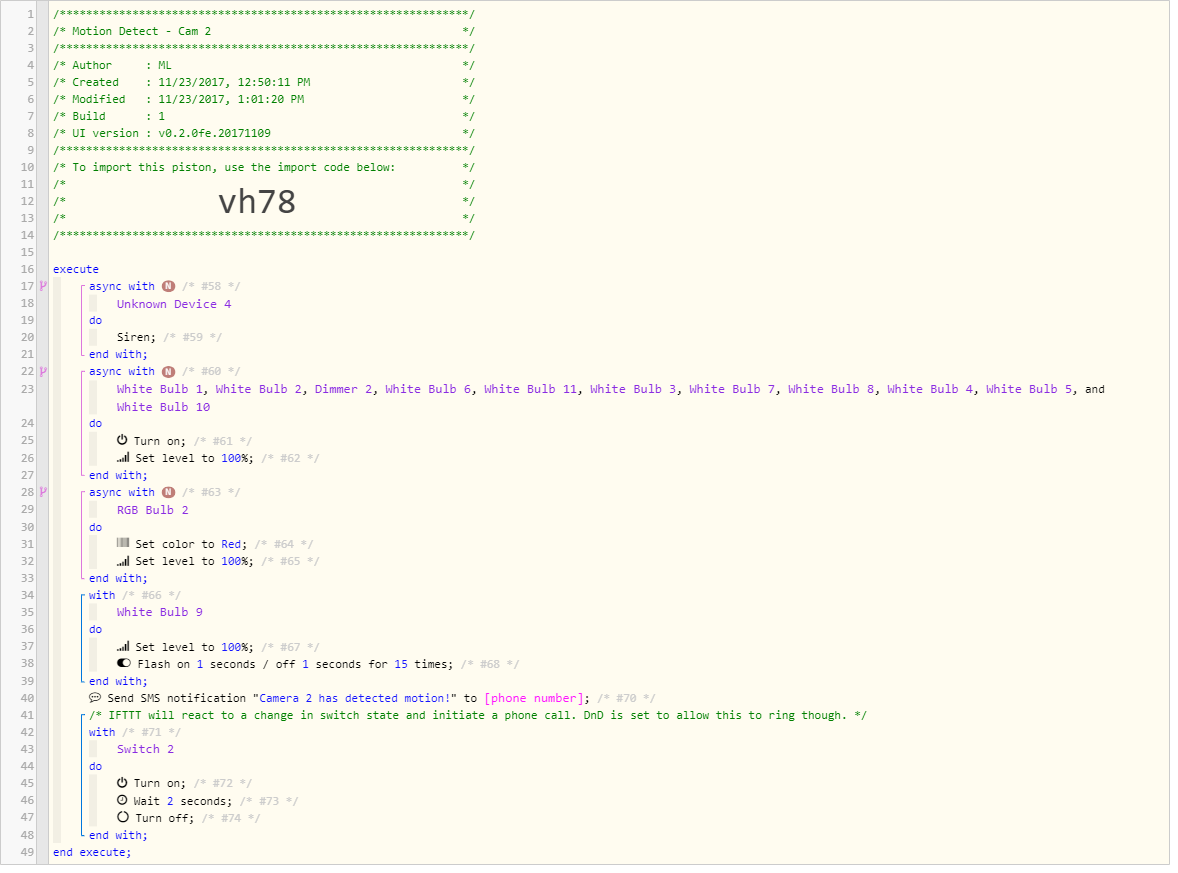Click the Siren; statement
This screenshot has height=873, width=1178.
[136, 337]
